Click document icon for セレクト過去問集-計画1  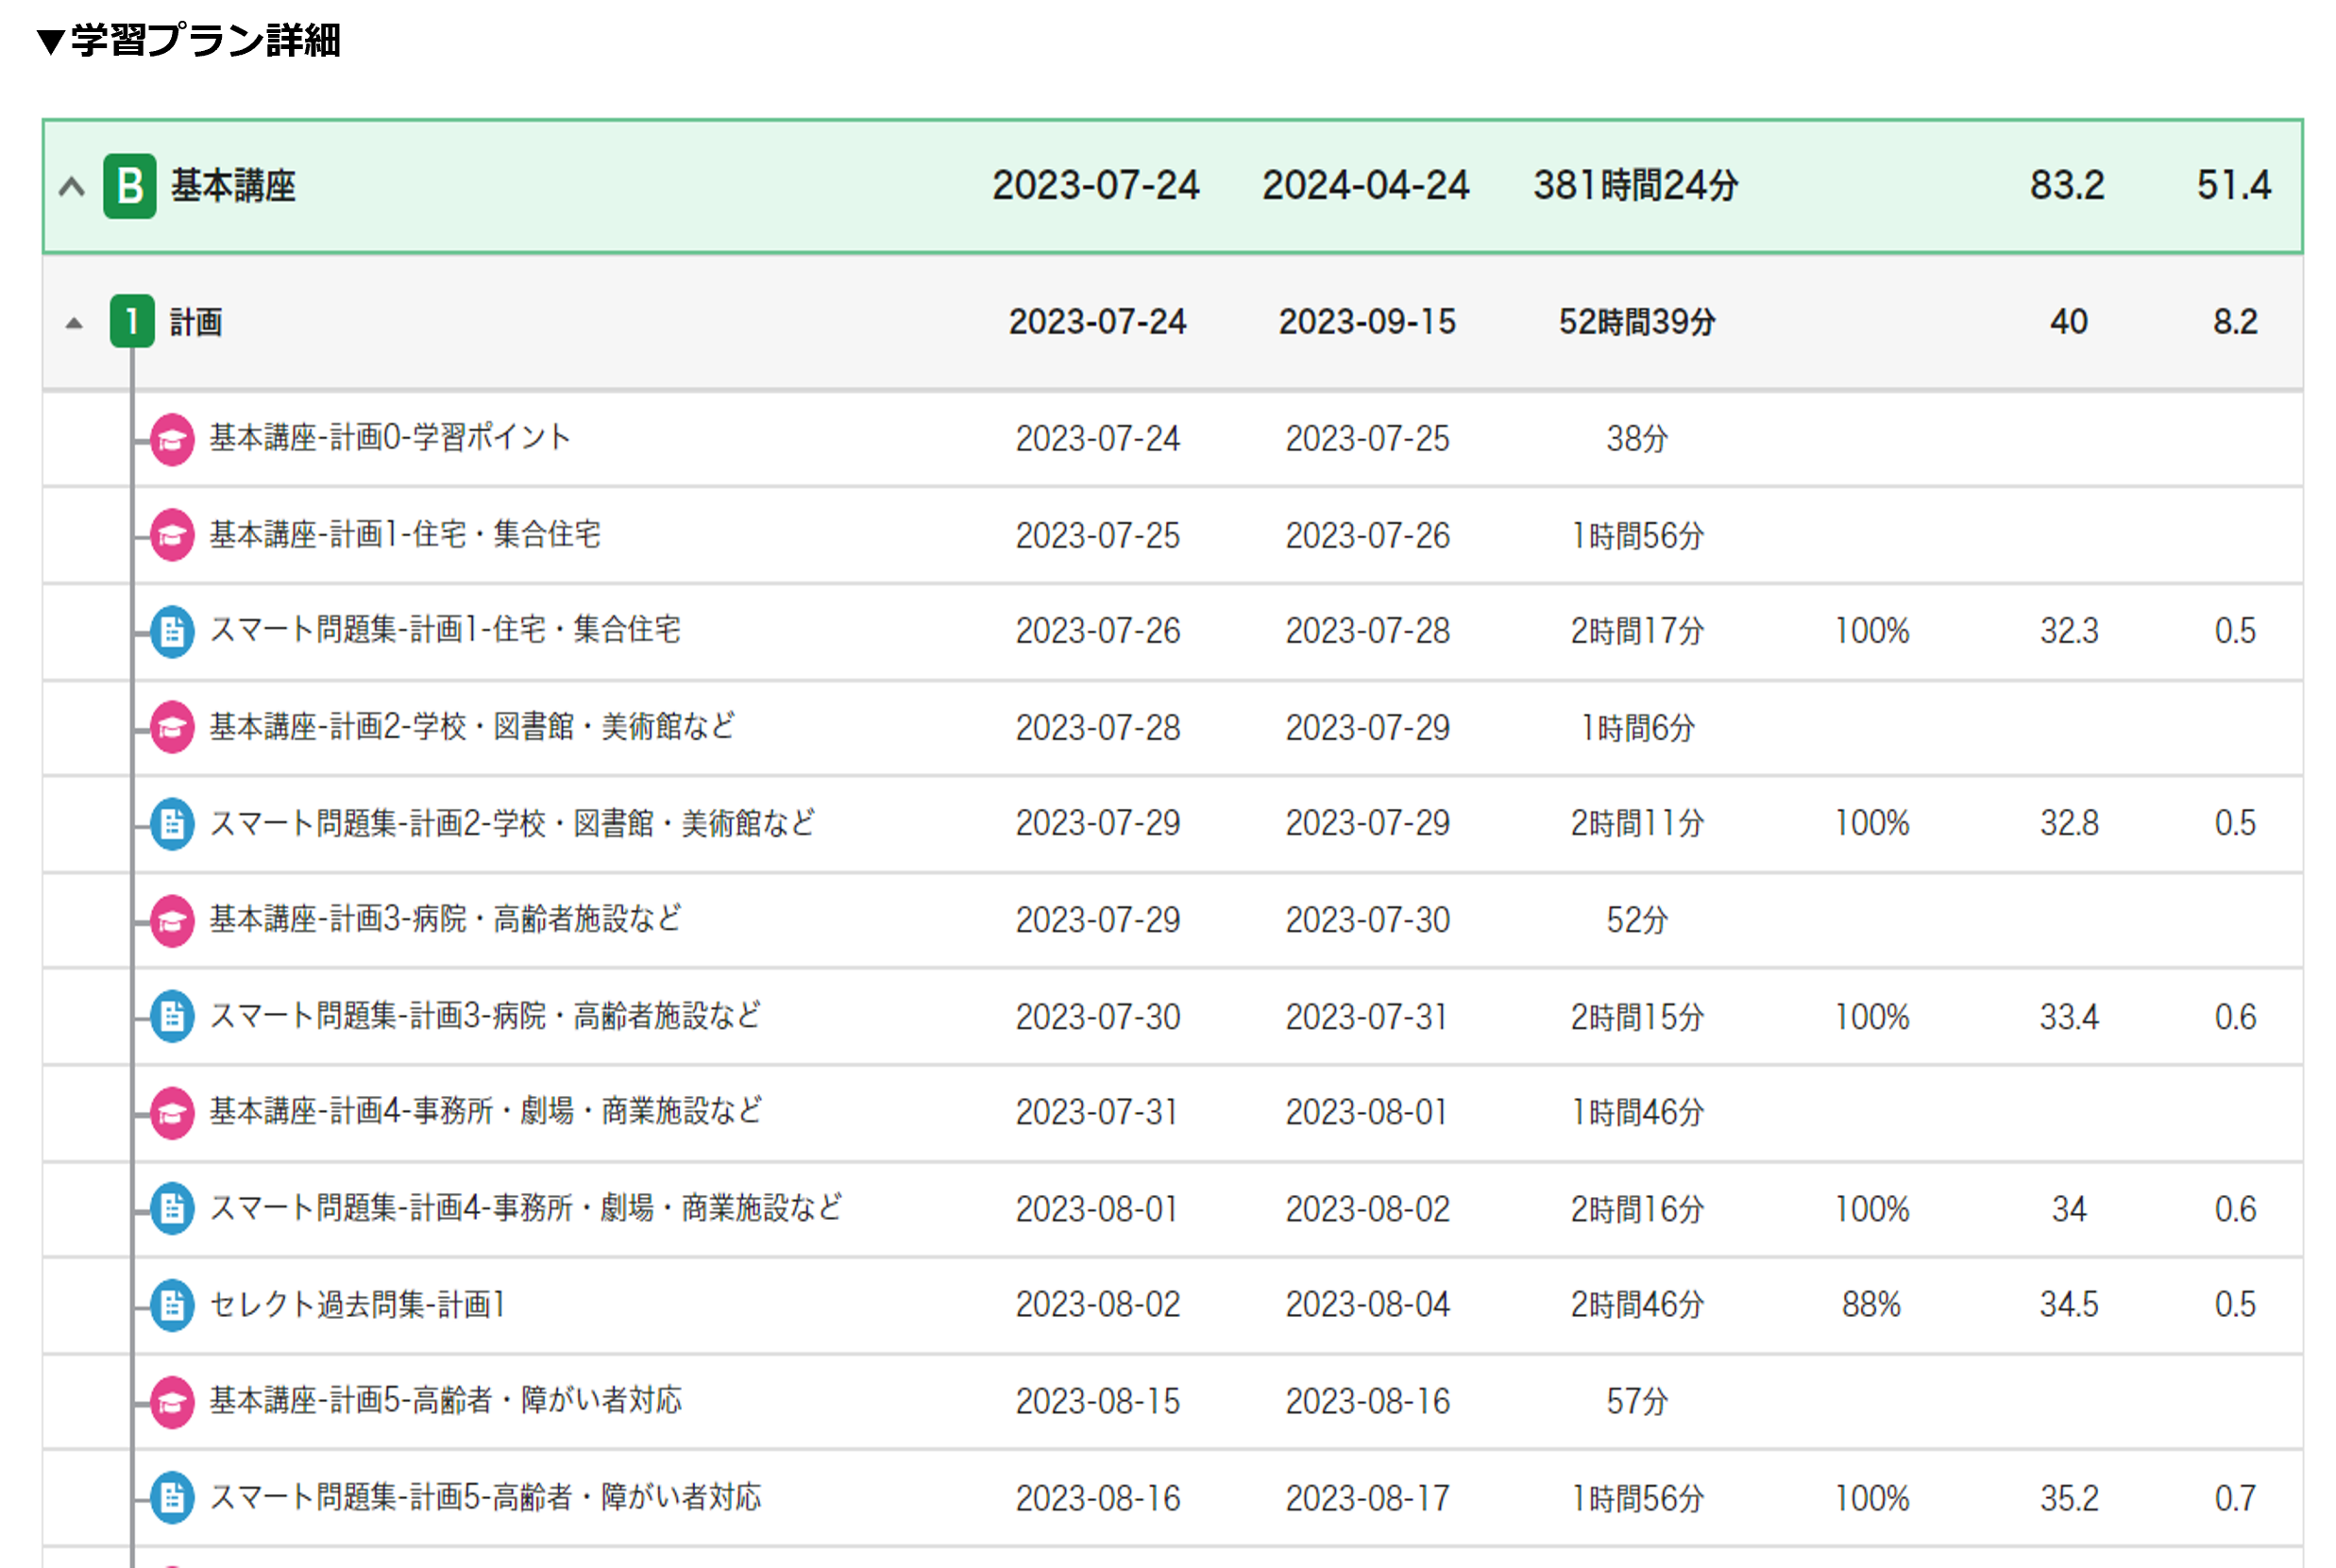click(x=172, y=1305)
